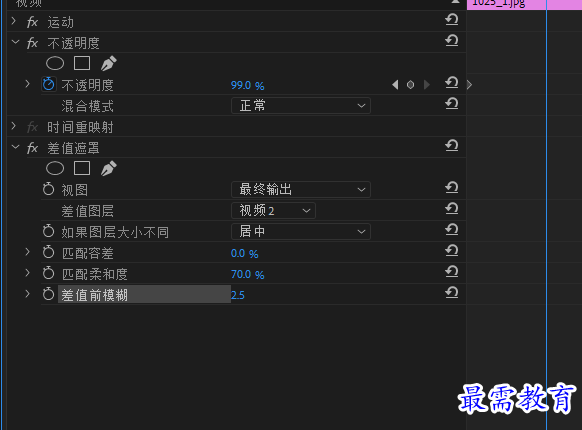This screenshot has height=430, width=582.
Task: Toggle the timeline view arrow beside 不透明度 row
Action: (470, 85)
